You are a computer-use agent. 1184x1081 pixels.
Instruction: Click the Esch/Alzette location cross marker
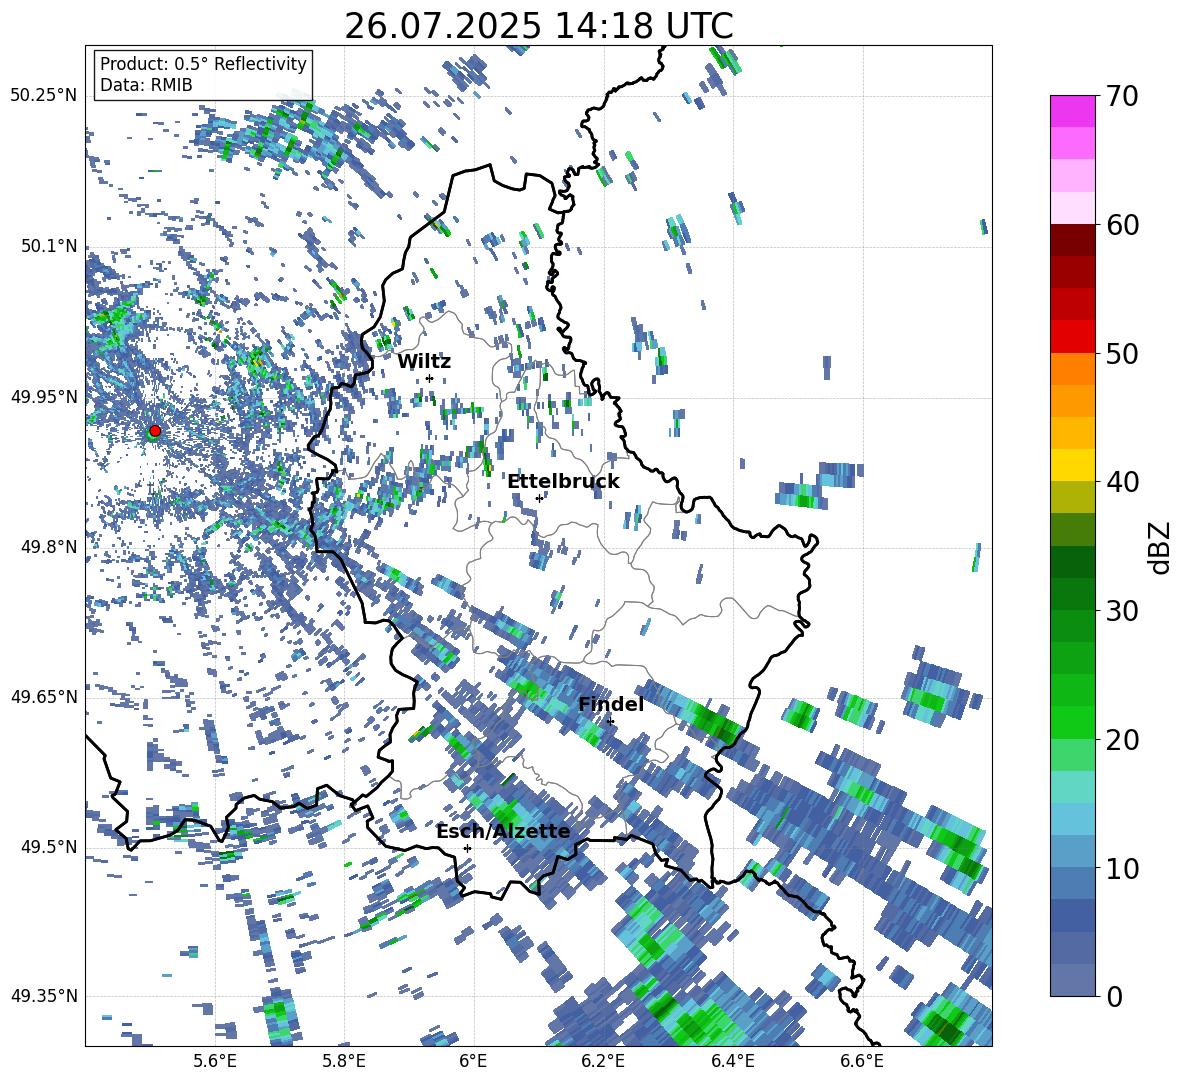point(467,848)
